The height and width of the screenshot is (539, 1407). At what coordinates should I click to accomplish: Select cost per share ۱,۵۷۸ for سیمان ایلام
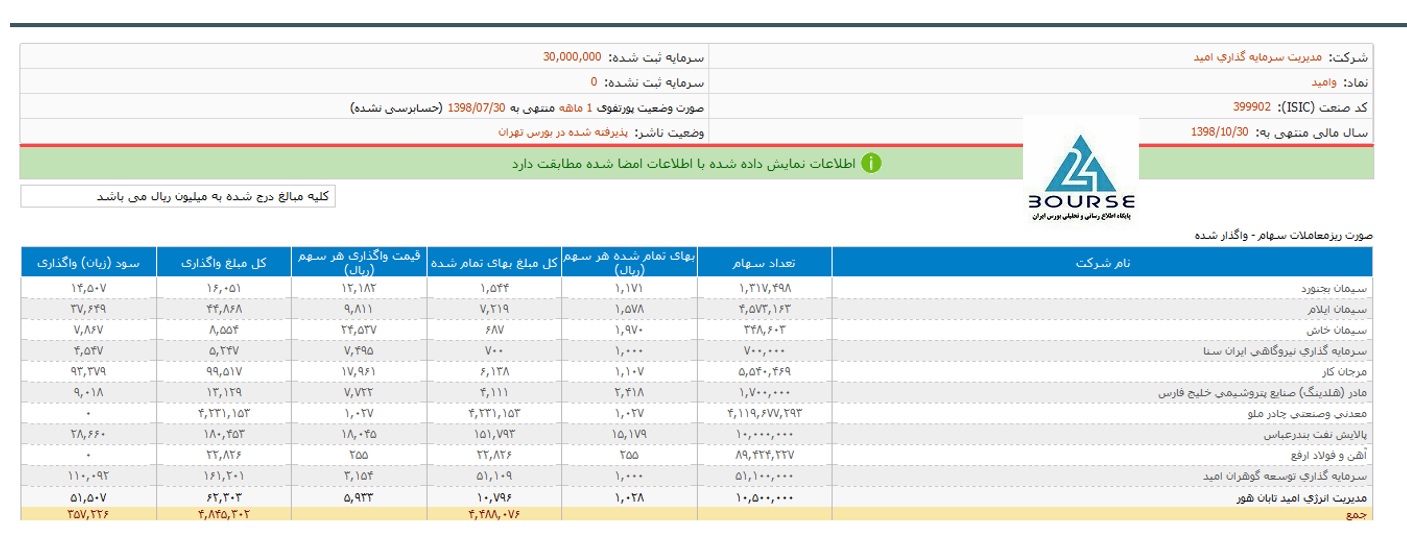click(629, 309)
